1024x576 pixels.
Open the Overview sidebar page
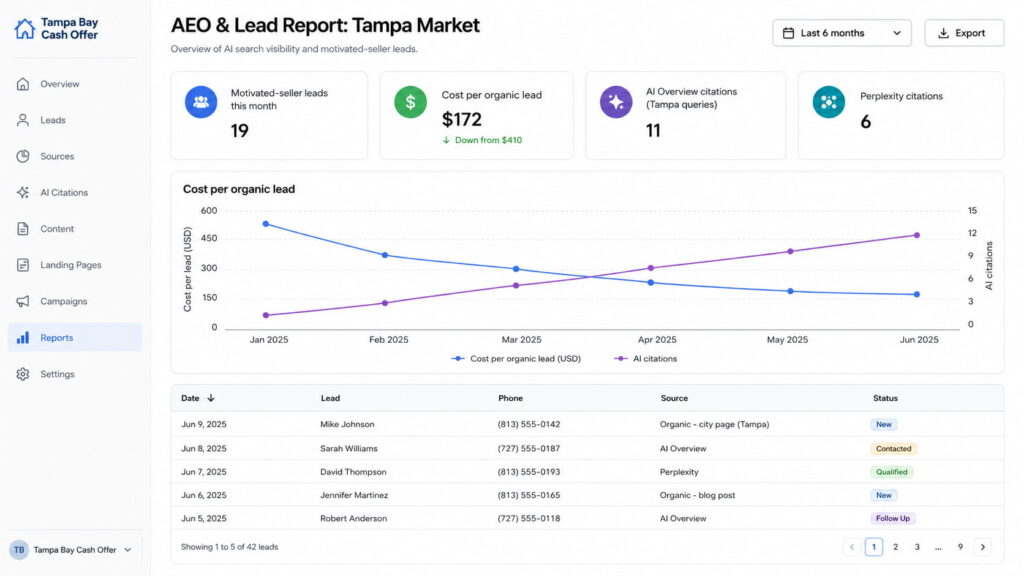(74, 84)
